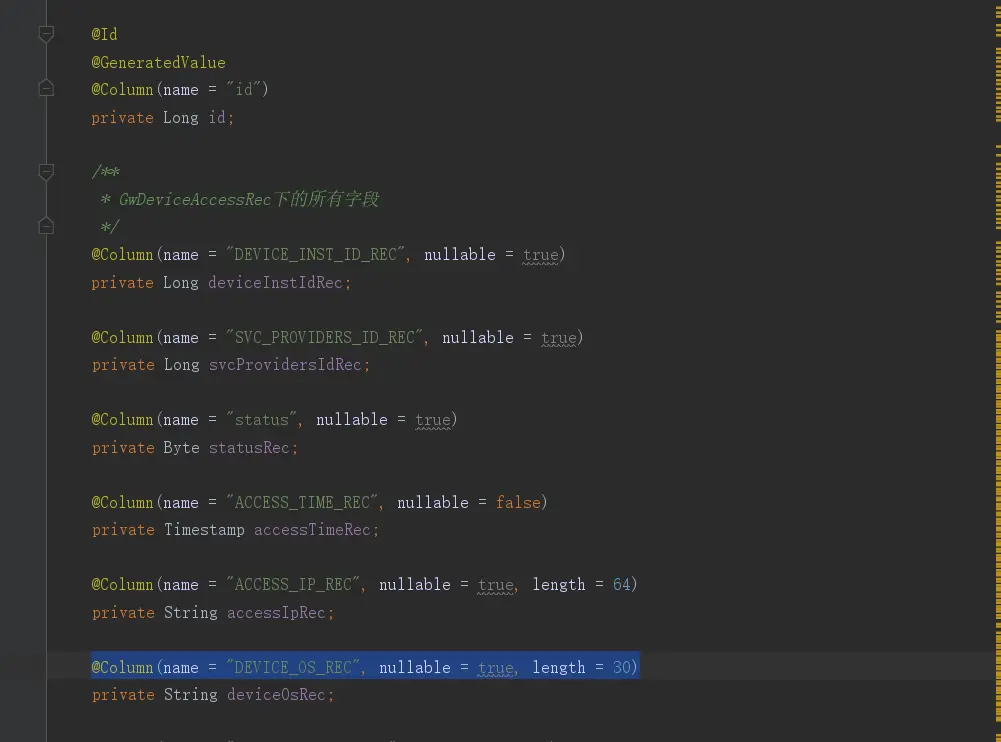Collapse fold marker beside @Id annotation
This screenshot has width=1001, height=742.
point(46,34)
